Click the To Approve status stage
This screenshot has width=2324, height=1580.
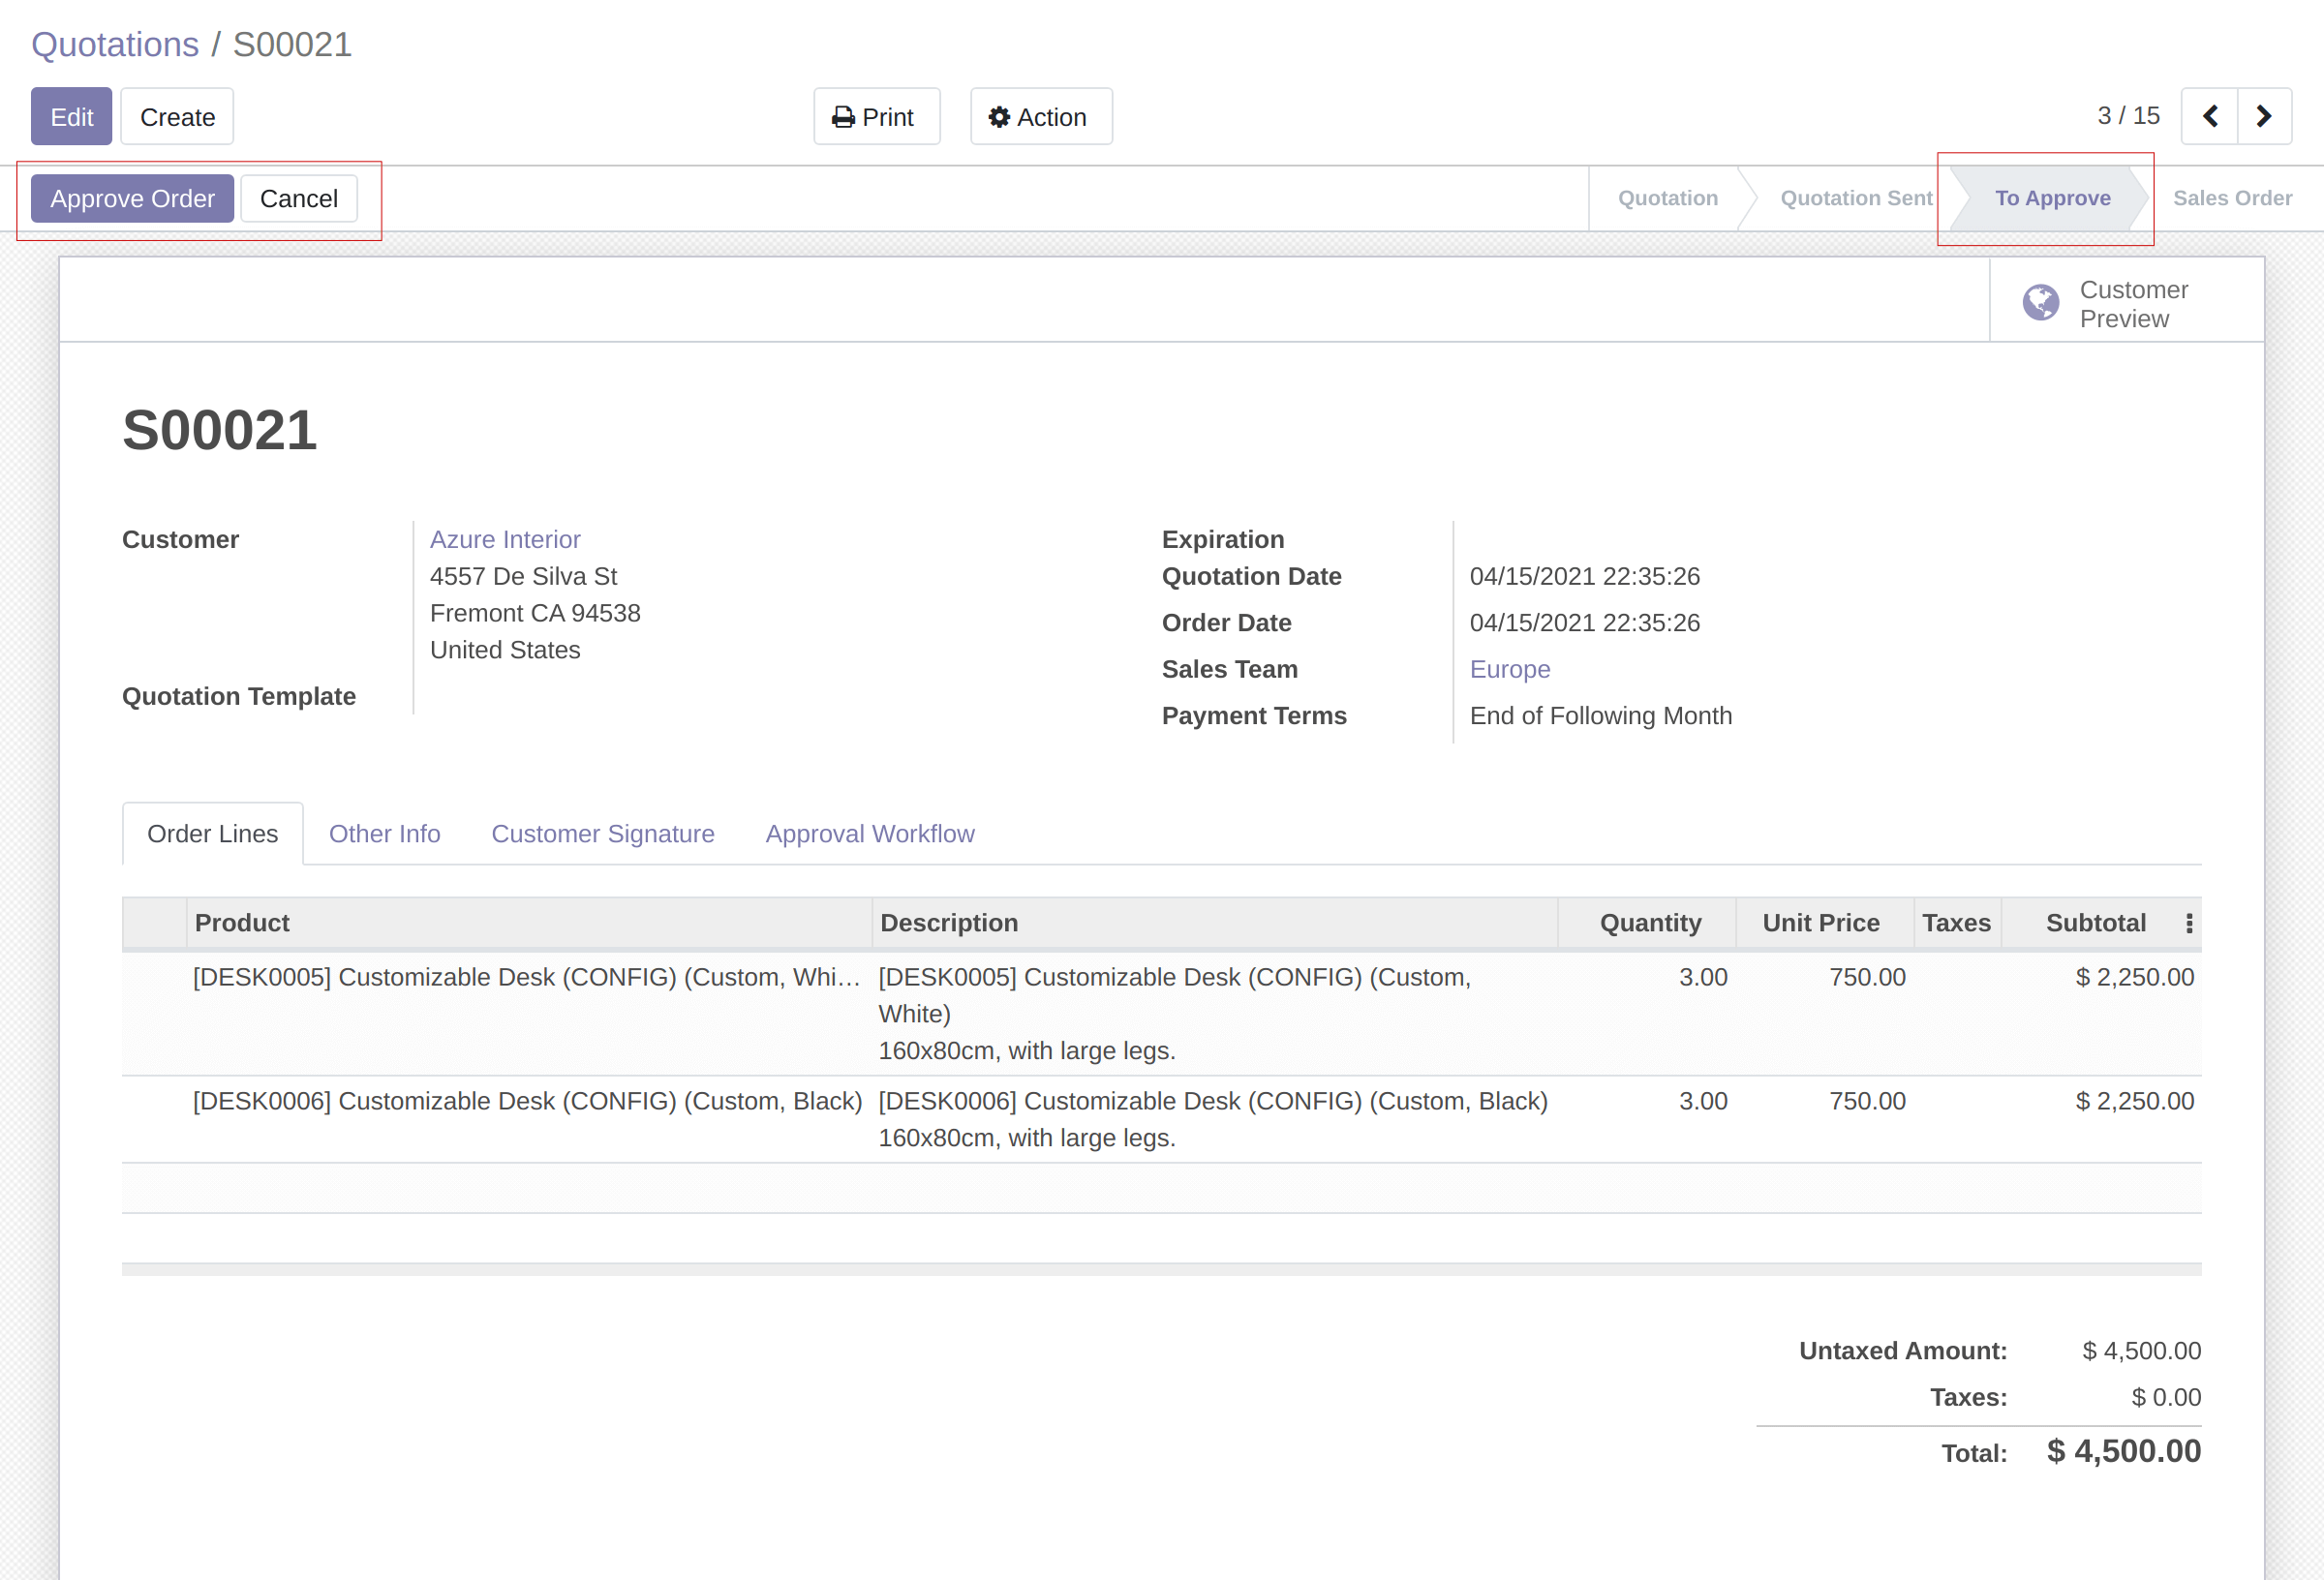coord(2052,199)
